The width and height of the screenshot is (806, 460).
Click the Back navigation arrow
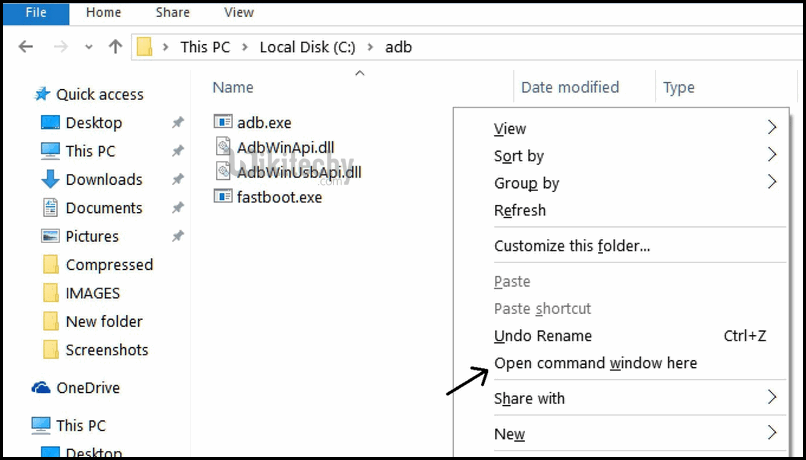point(26,47)
